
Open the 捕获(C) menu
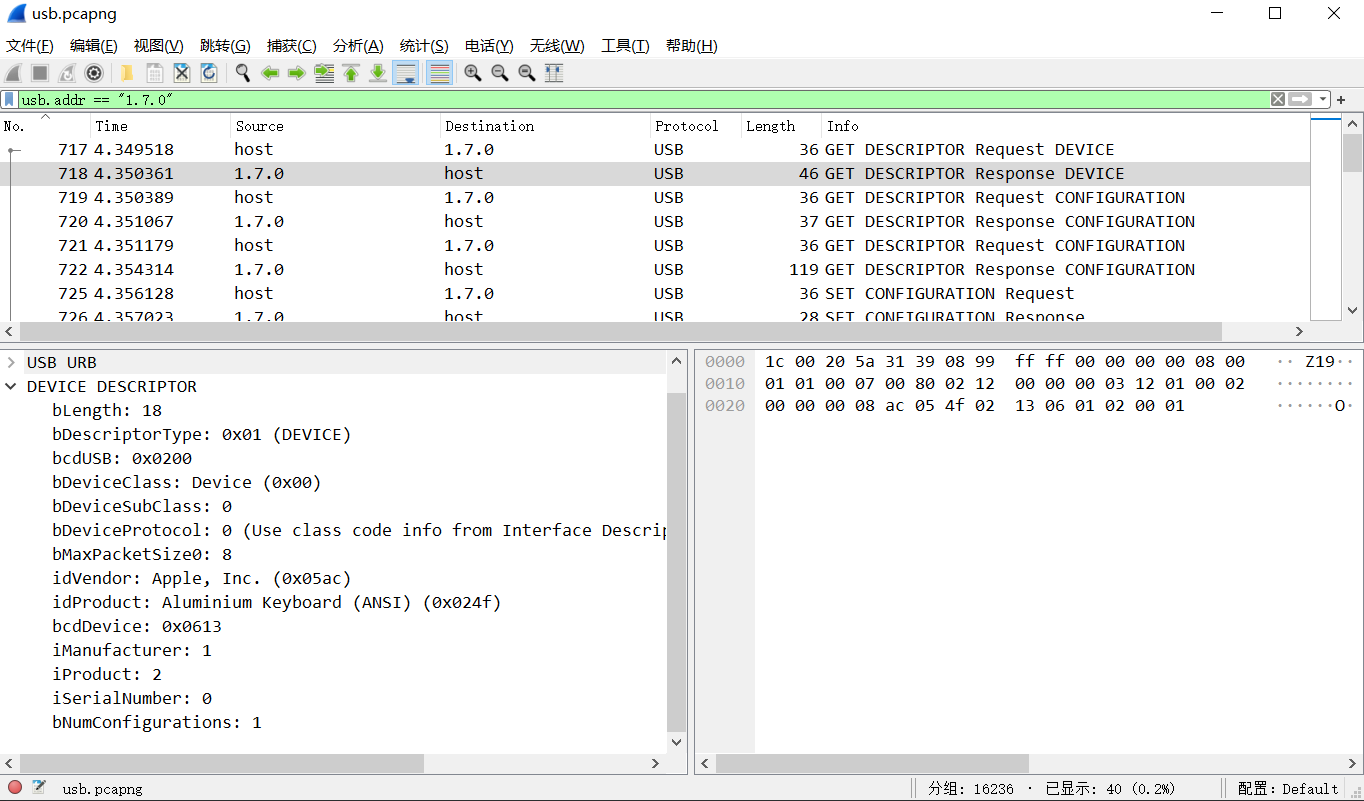(x=292, y=46)
